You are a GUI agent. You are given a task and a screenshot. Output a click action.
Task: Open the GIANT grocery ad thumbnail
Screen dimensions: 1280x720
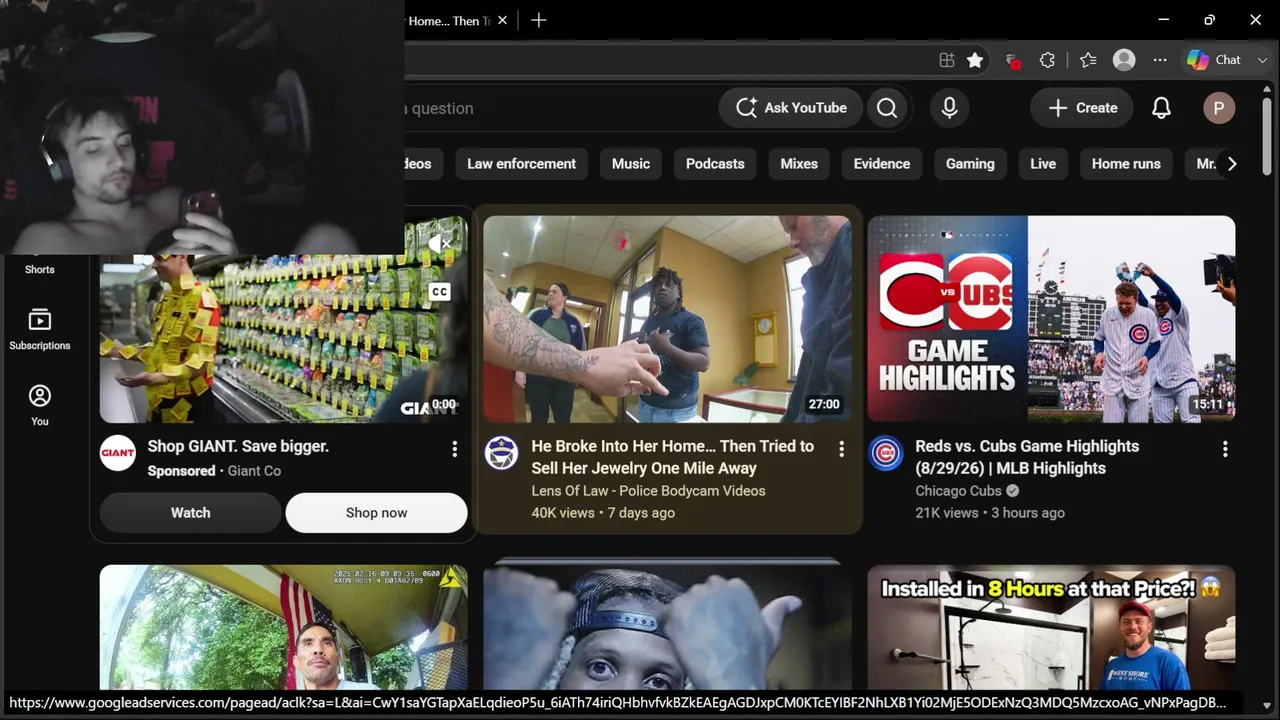click(284, 338)
